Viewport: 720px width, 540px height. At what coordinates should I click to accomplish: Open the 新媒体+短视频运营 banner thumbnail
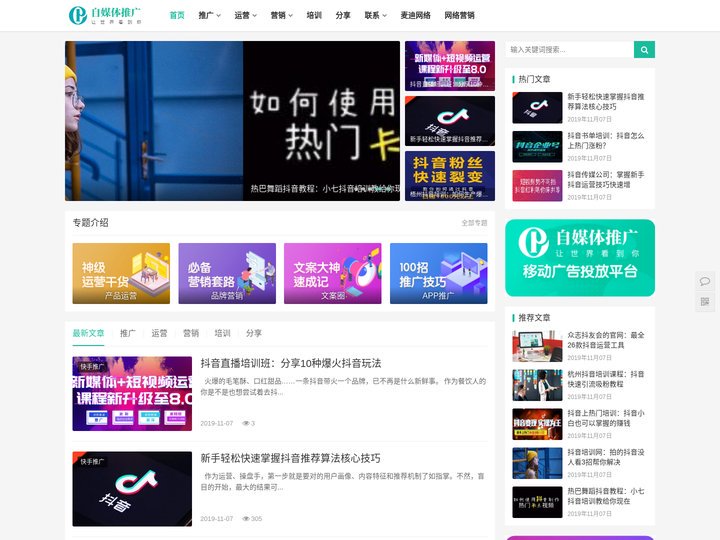pyautogui.click(x=450, y=66)
